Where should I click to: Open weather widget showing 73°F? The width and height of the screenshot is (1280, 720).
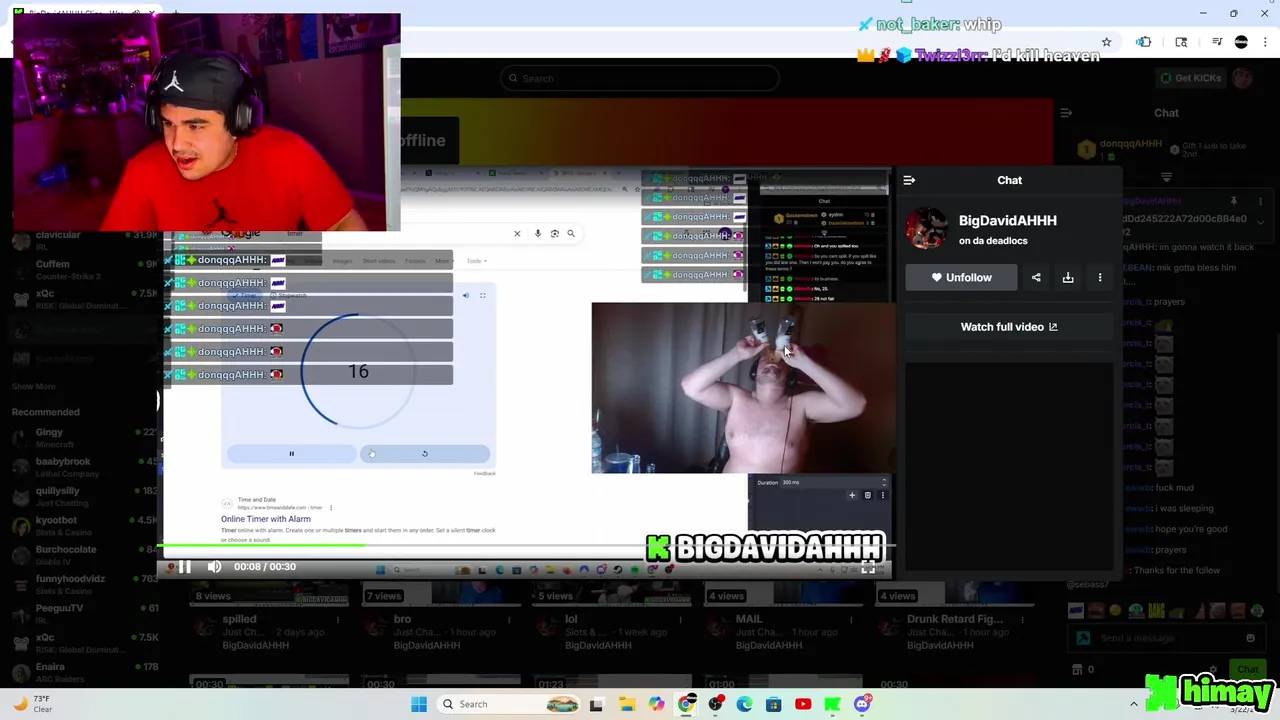click(30, 704)
